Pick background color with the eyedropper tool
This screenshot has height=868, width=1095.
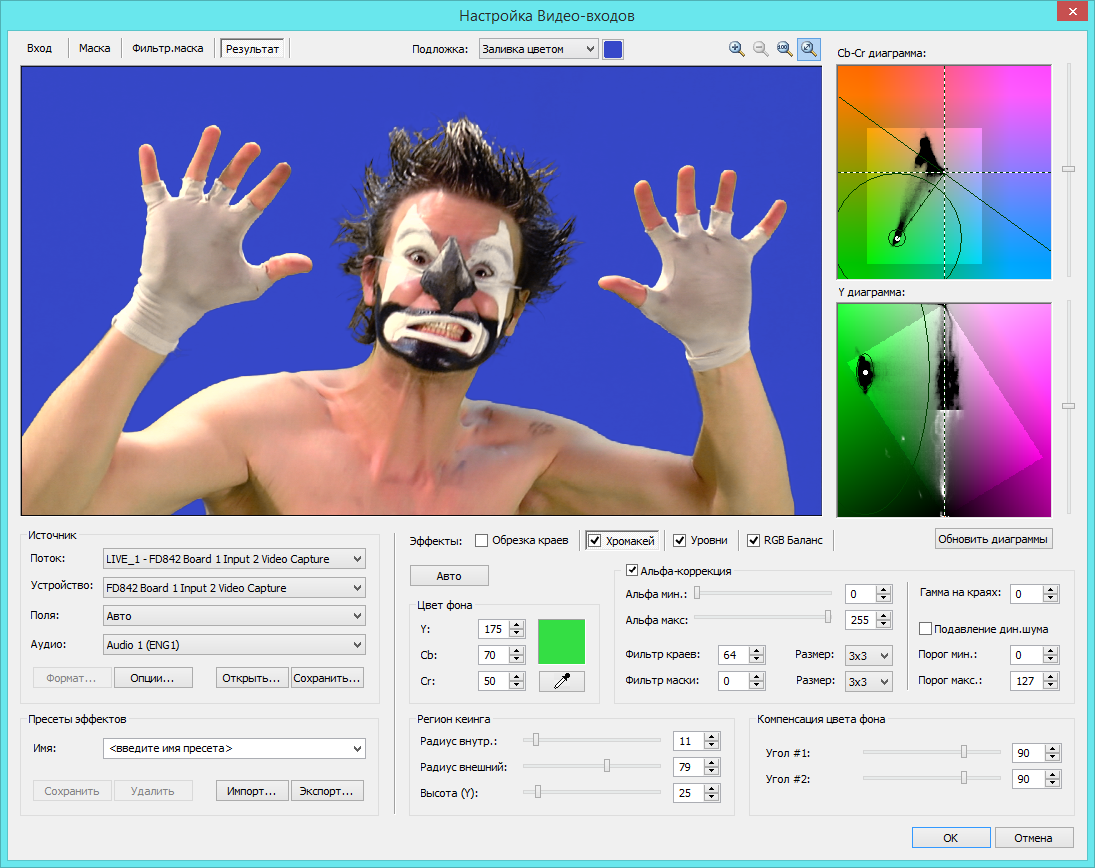click(x=561, y=681)
